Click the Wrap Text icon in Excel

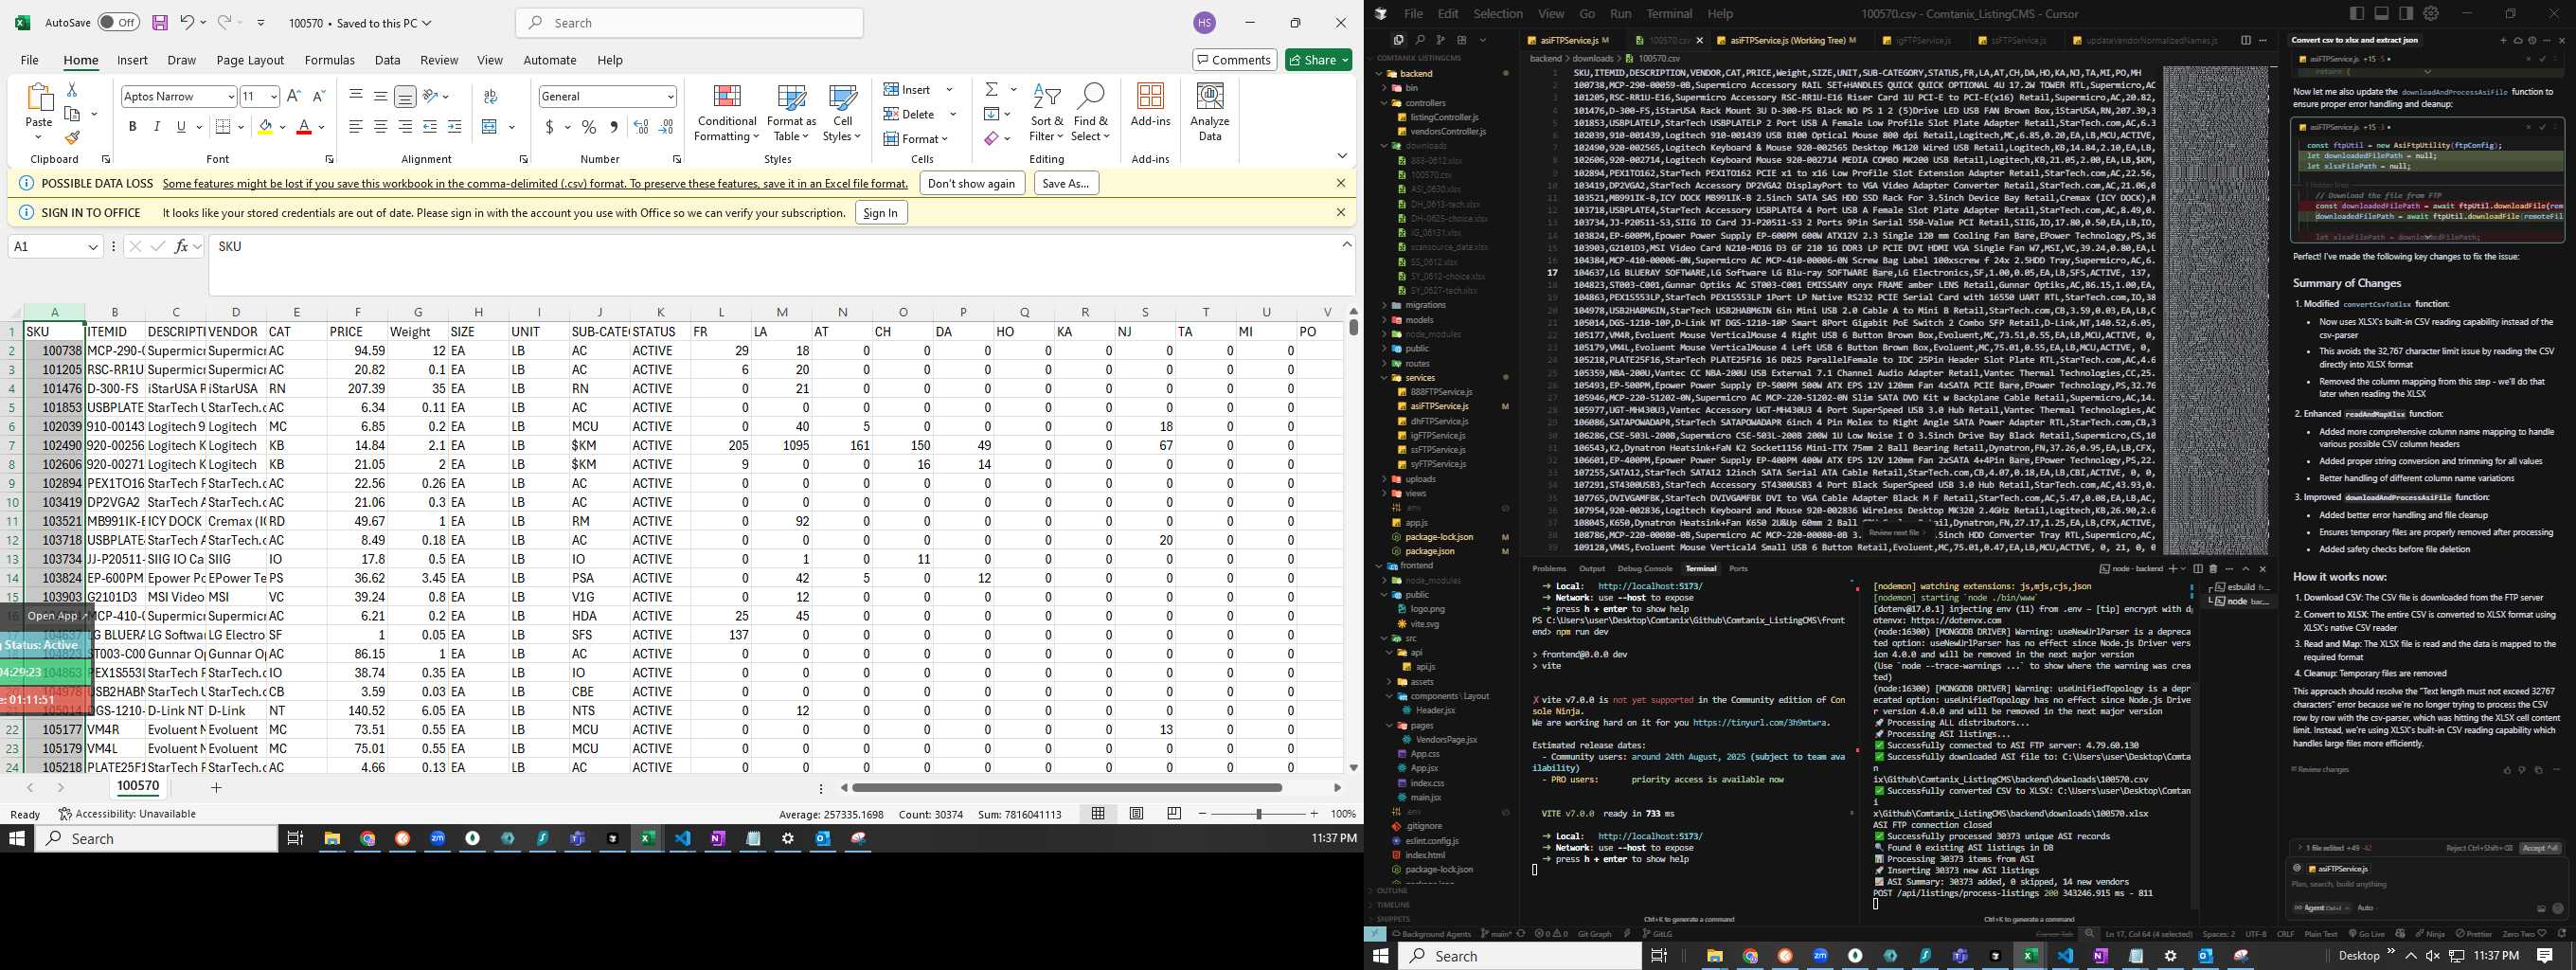(490, 96)
